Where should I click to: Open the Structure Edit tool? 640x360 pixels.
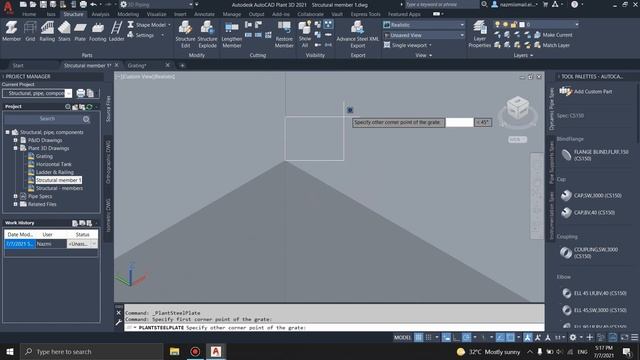click(185, 34)
